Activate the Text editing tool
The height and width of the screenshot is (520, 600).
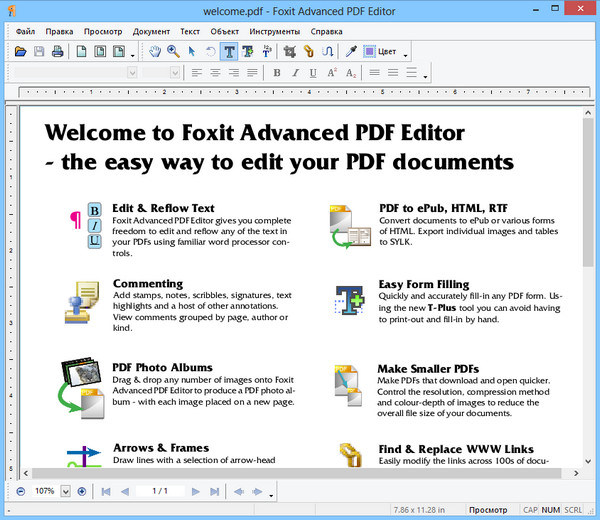click(229, 51)
